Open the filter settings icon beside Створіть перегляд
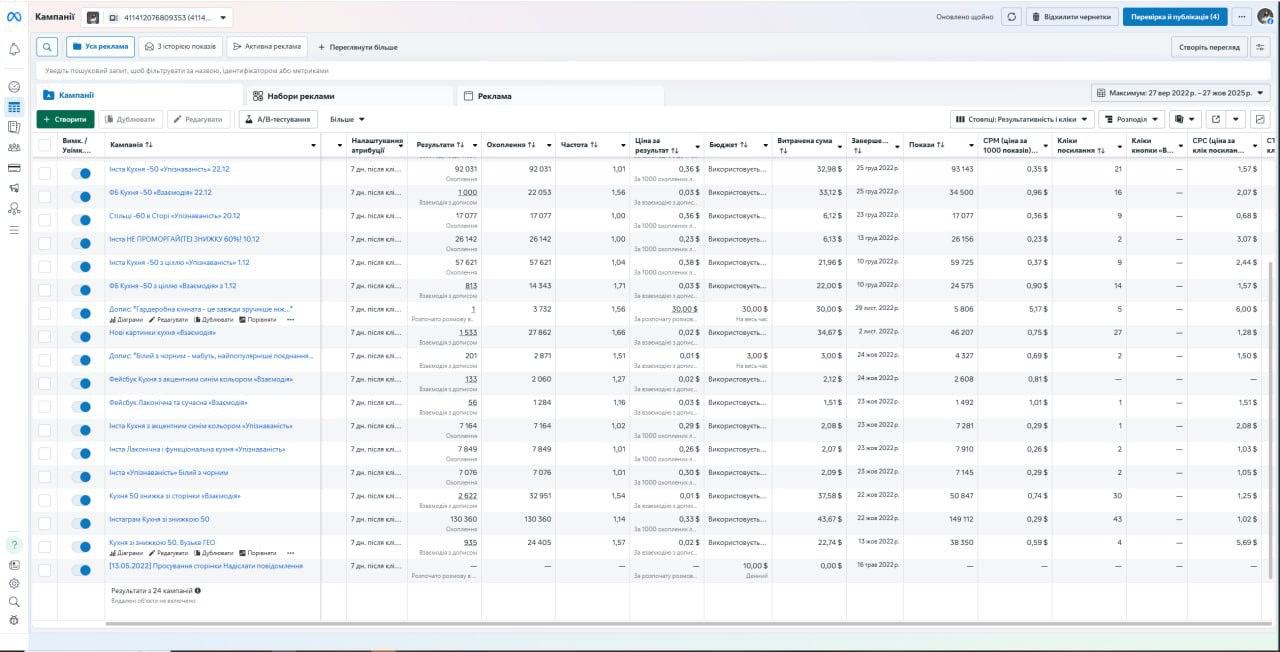This screenshot has width=1280, height=652. [x=1261, y=46]
